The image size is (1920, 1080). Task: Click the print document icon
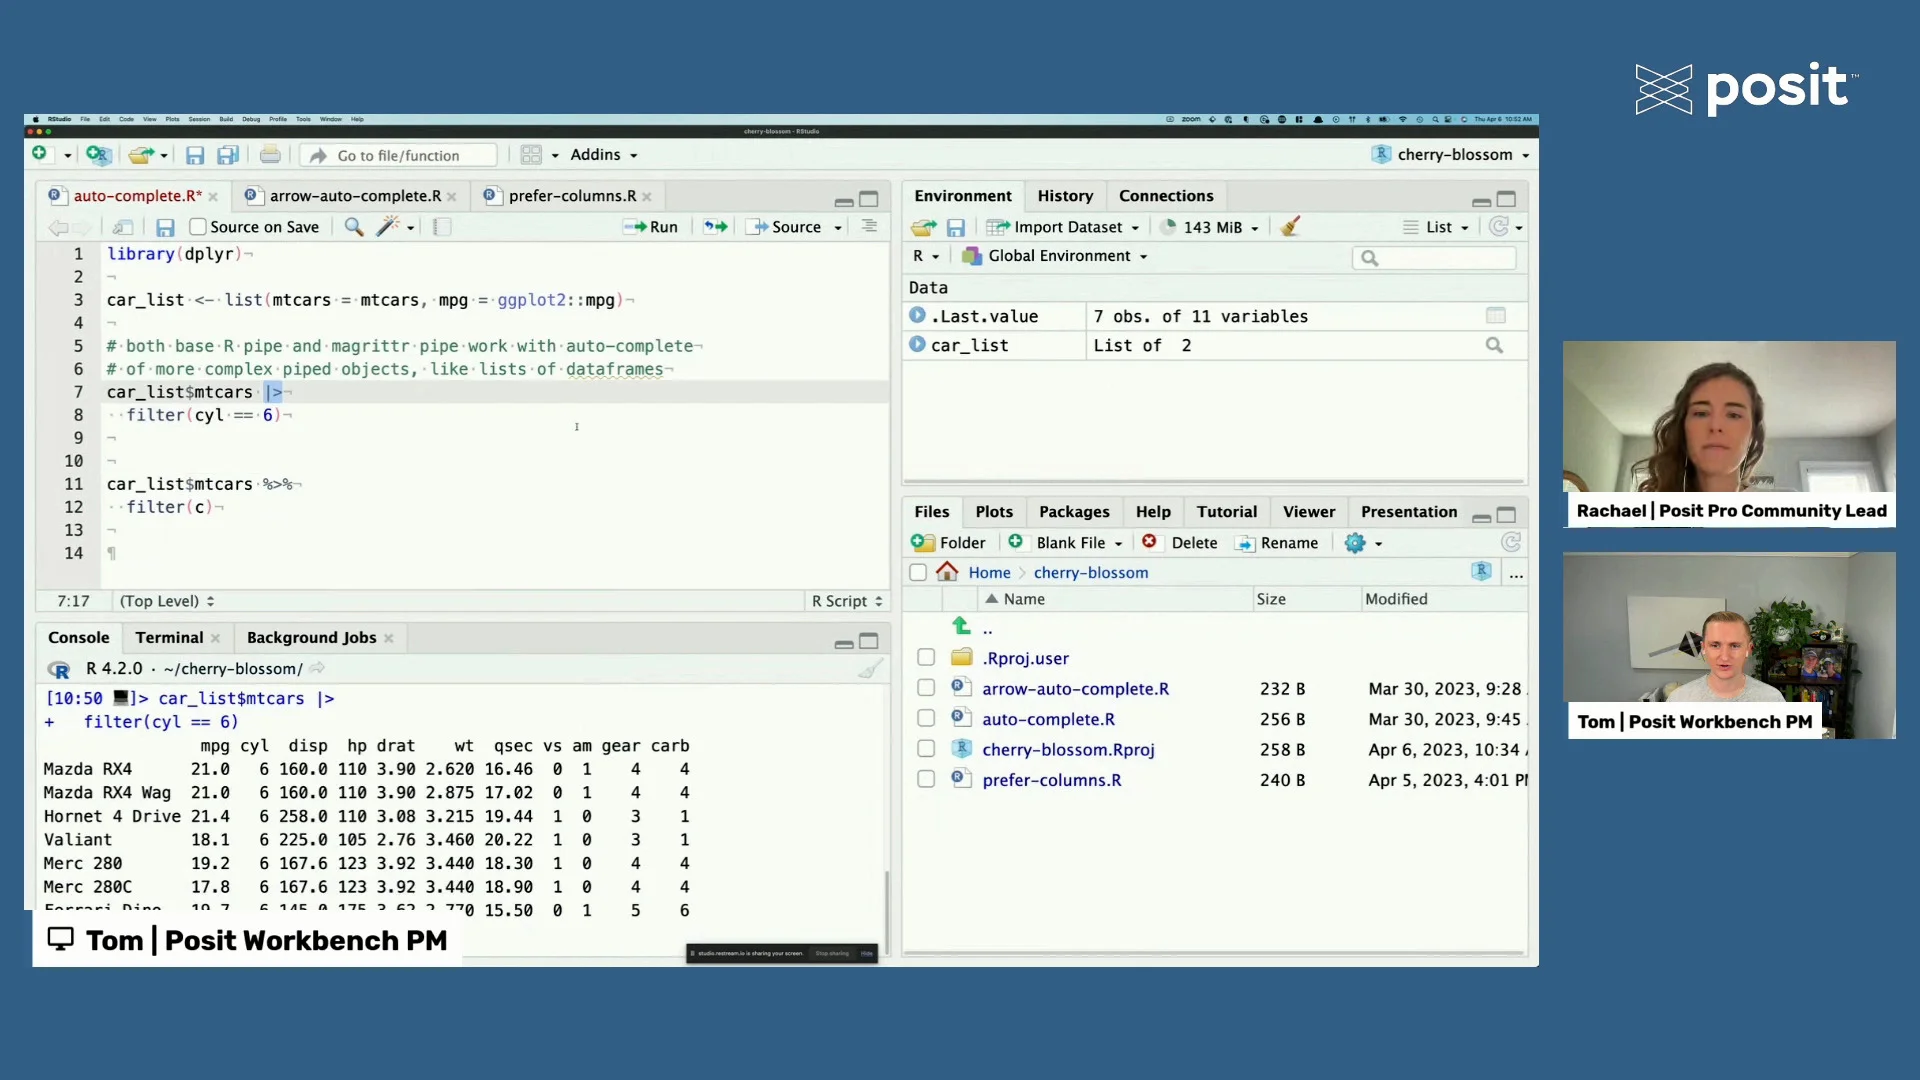tap(270, 155)
